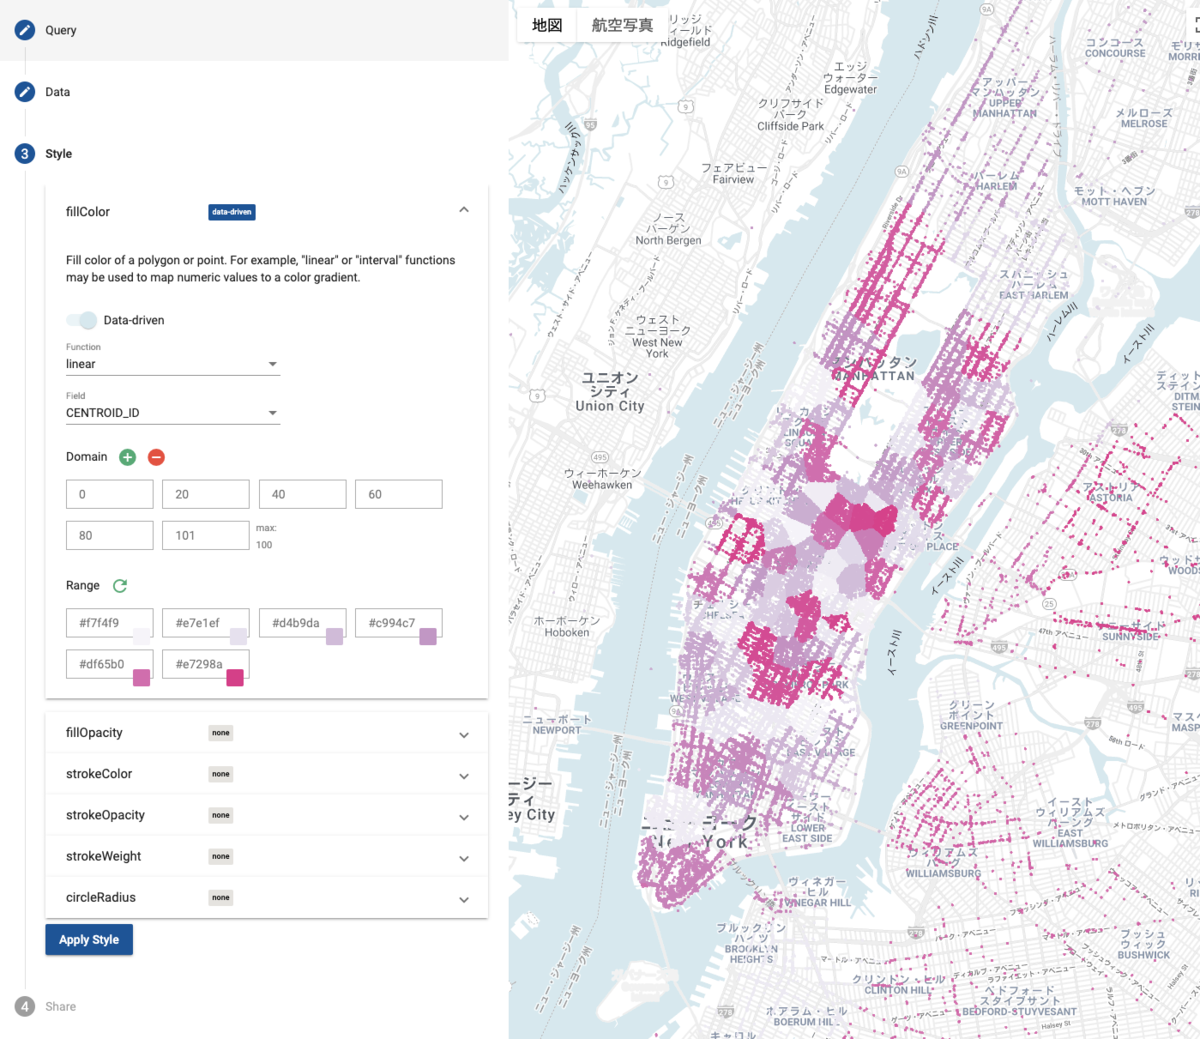Expand the fillOpacity section
This screenshot has height=1039, width=1200.
click(x=464, y=735)
